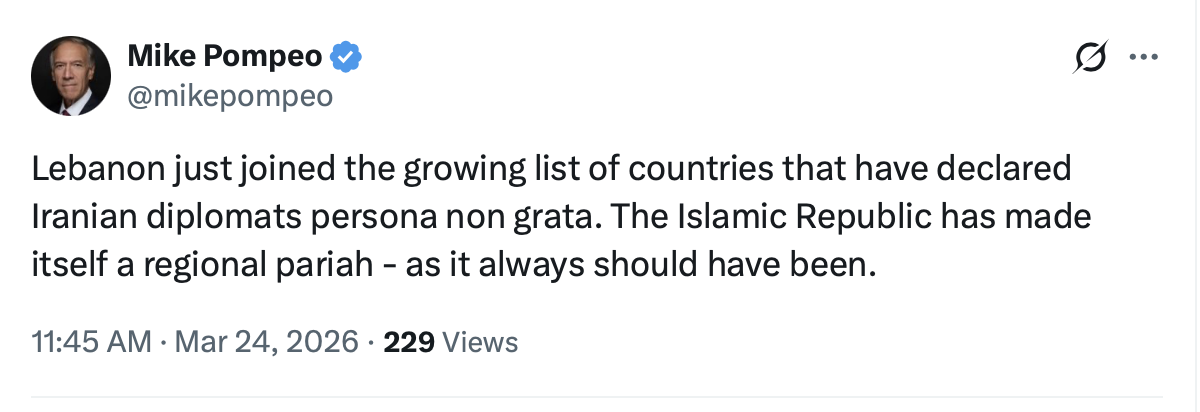Click the blue verified checkmark badge
1200x412 pixels.
[346, 58]
